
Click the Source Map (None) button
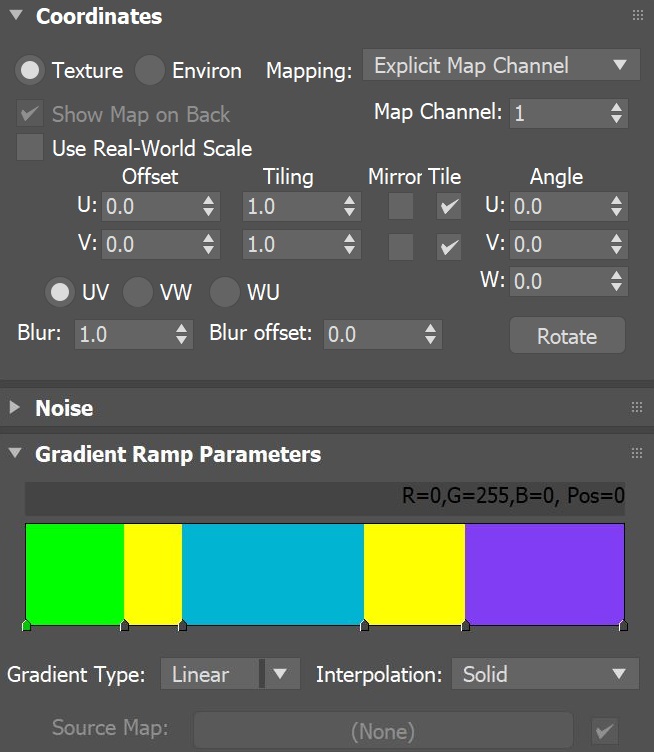coord(383,731)
